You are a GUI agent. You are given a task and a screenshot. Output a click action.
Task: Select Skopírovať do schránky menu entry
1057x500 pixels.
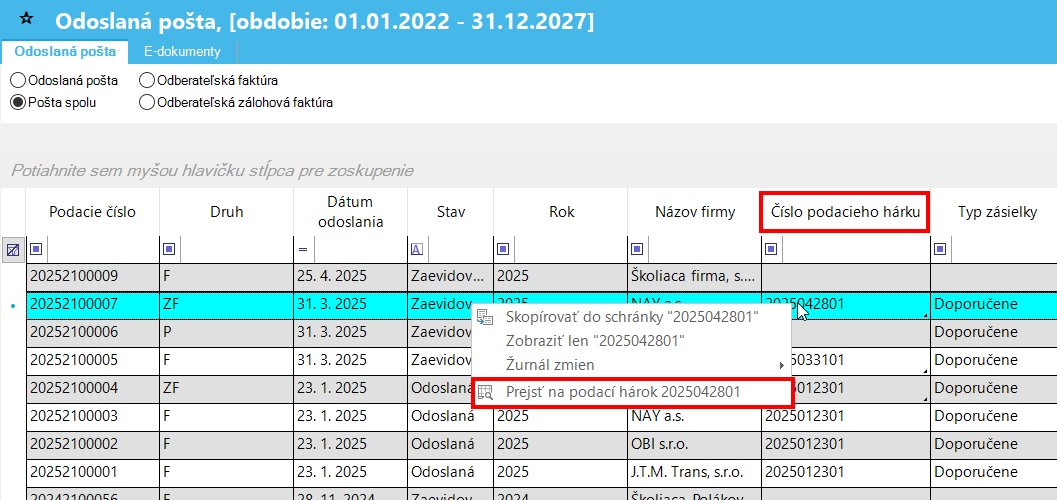click(x=632, y=317)
